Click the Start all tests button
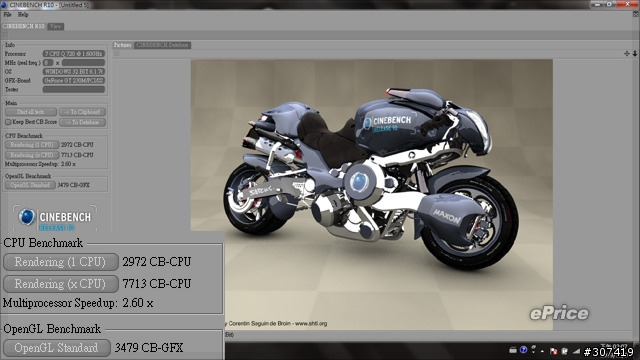The image size is (640, 360). click(31, 112)
